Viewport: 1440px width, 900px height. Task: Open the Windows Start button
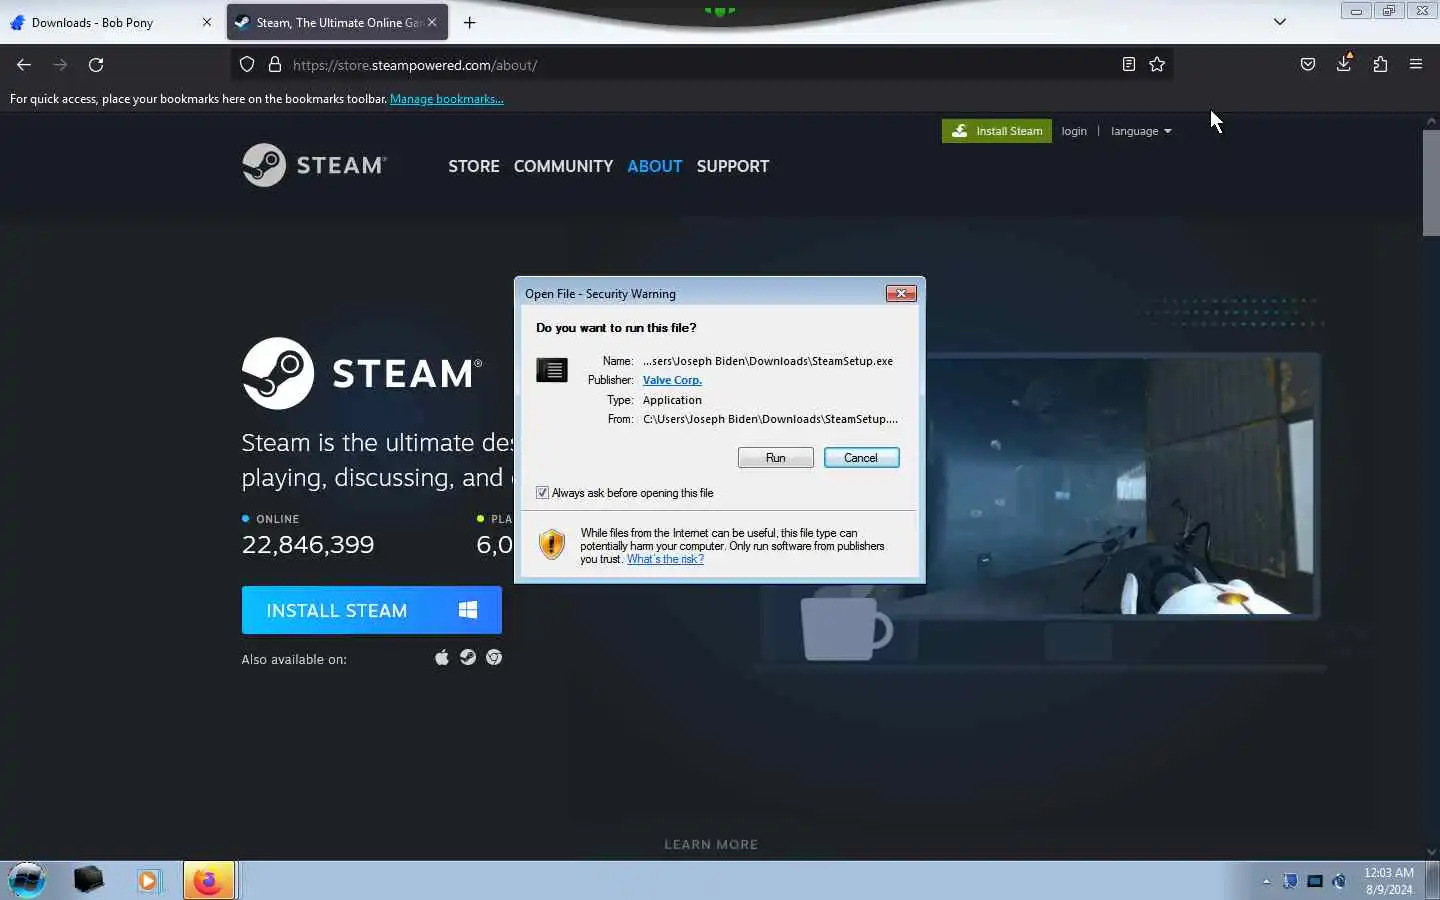tap(27, 880)
